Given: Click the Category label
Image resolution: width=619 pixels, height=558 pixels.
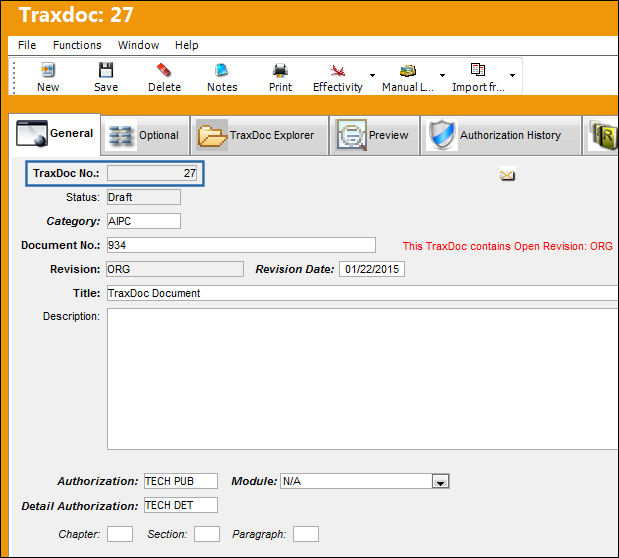Looking at the screenshot, I should click(x=73, y=221).
